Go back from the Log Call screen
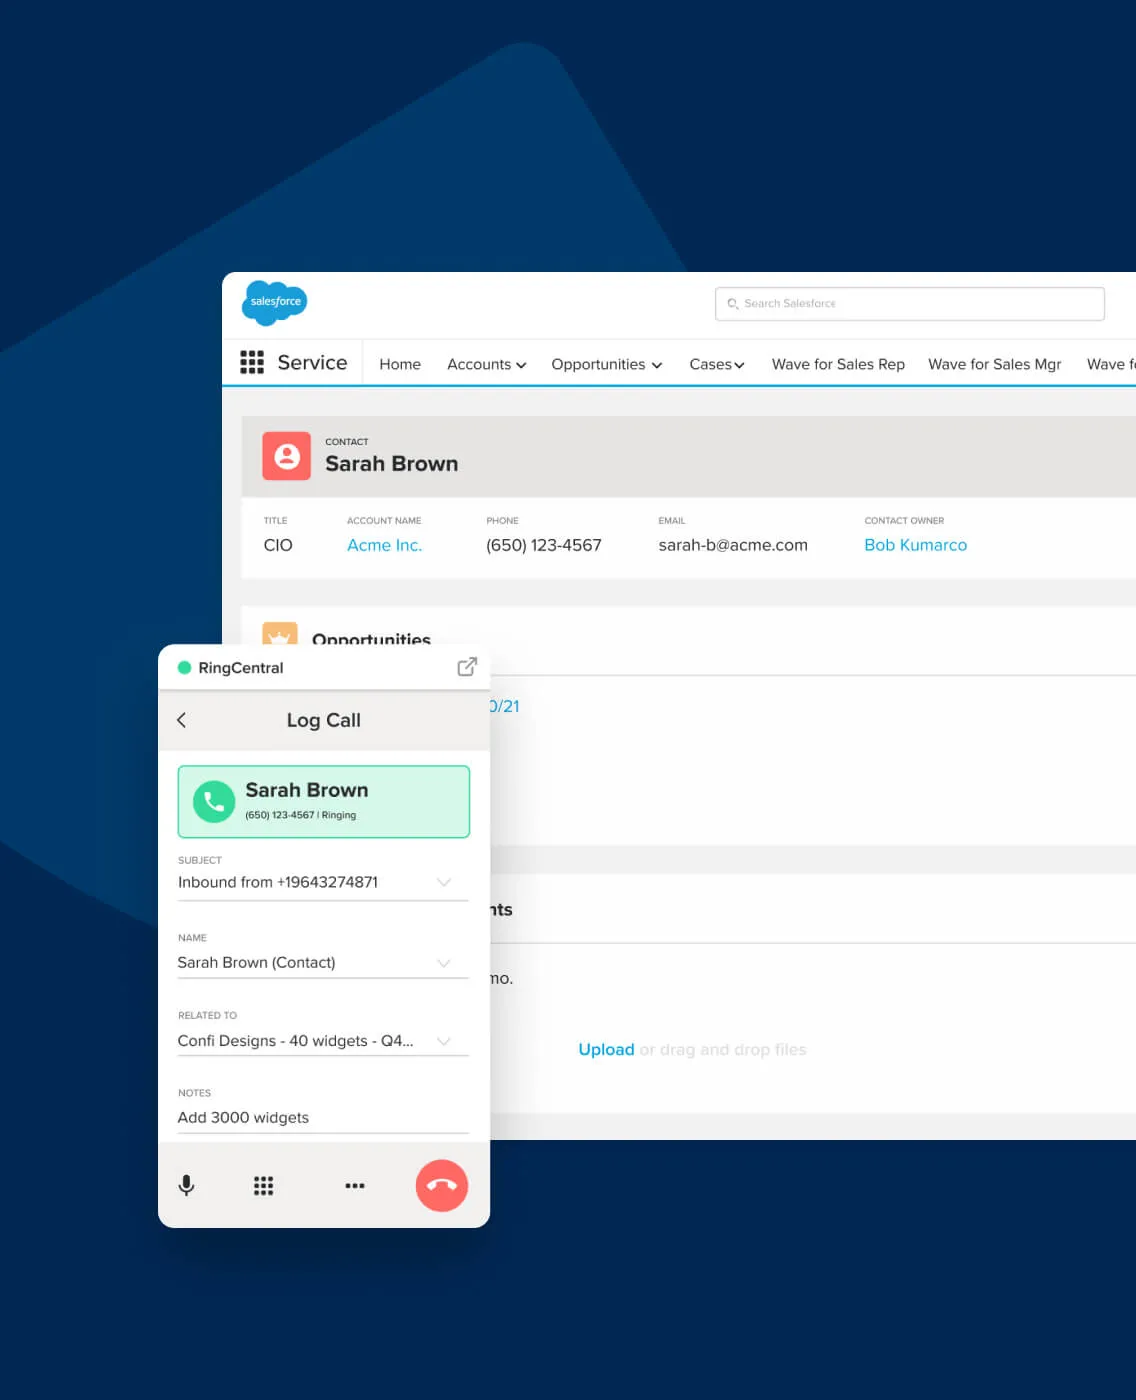The height and width of the screenshot is (1400, 1136). pyautogui.click(x=181, y=720)
